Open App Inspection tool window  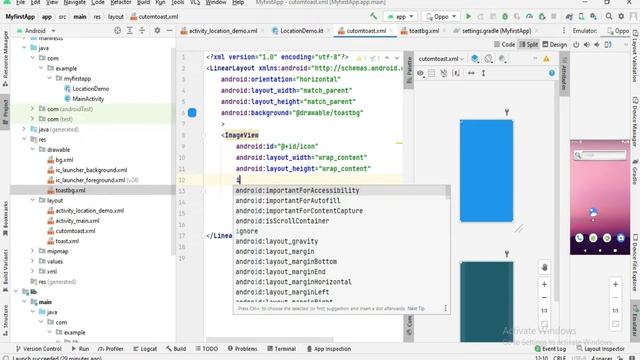329,349
